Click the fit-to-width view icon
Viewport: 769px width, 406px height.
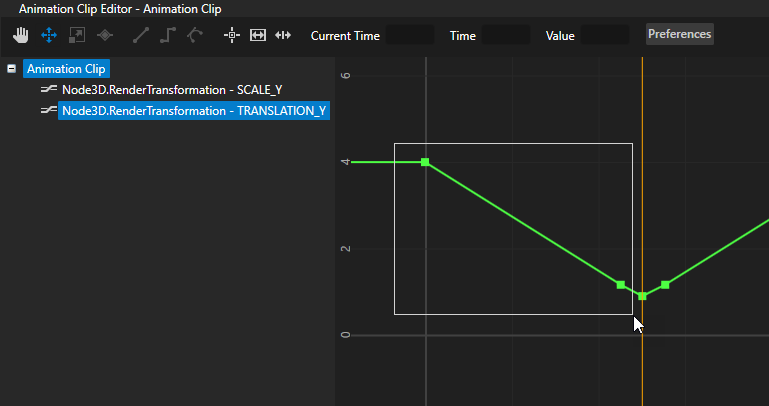[258, 35]
